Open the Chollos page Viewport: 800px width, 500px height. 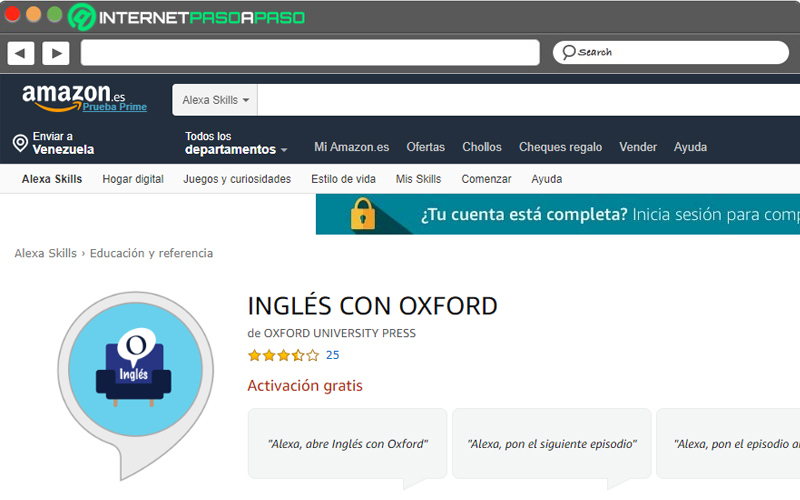pyautogui.click(x=482, y=147)
